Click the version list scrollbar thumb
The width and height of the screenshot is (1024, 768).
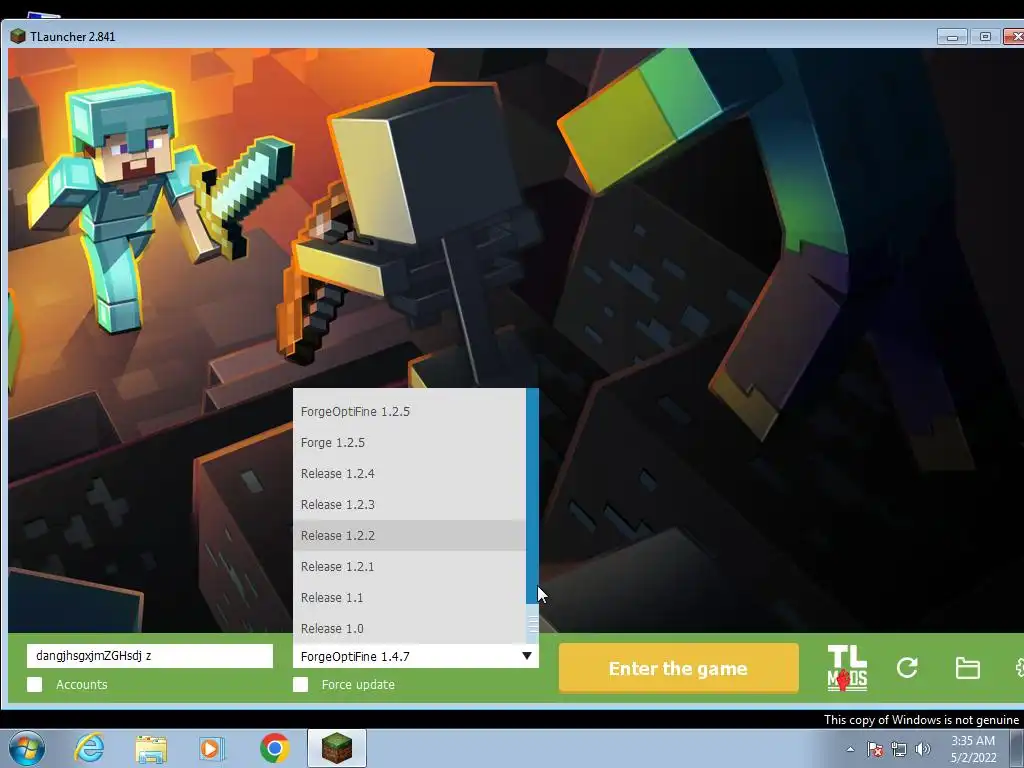(533, 624)
